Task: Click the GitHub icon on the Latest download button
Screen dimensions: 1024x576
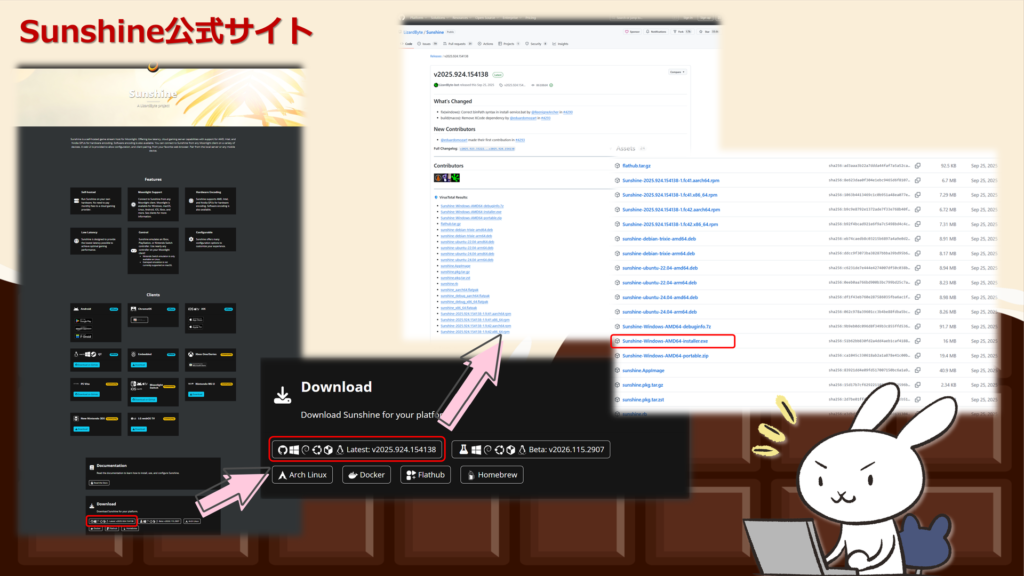Action: [283, 450]
